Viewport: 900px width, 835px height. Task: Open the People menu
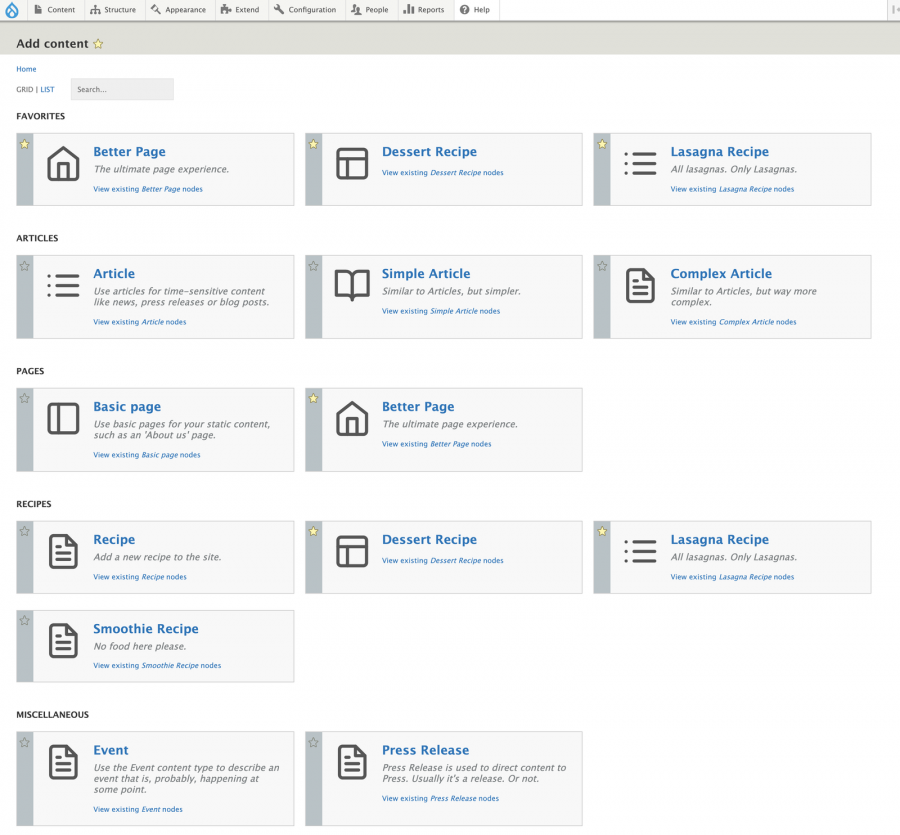click(x=370, y=10)
